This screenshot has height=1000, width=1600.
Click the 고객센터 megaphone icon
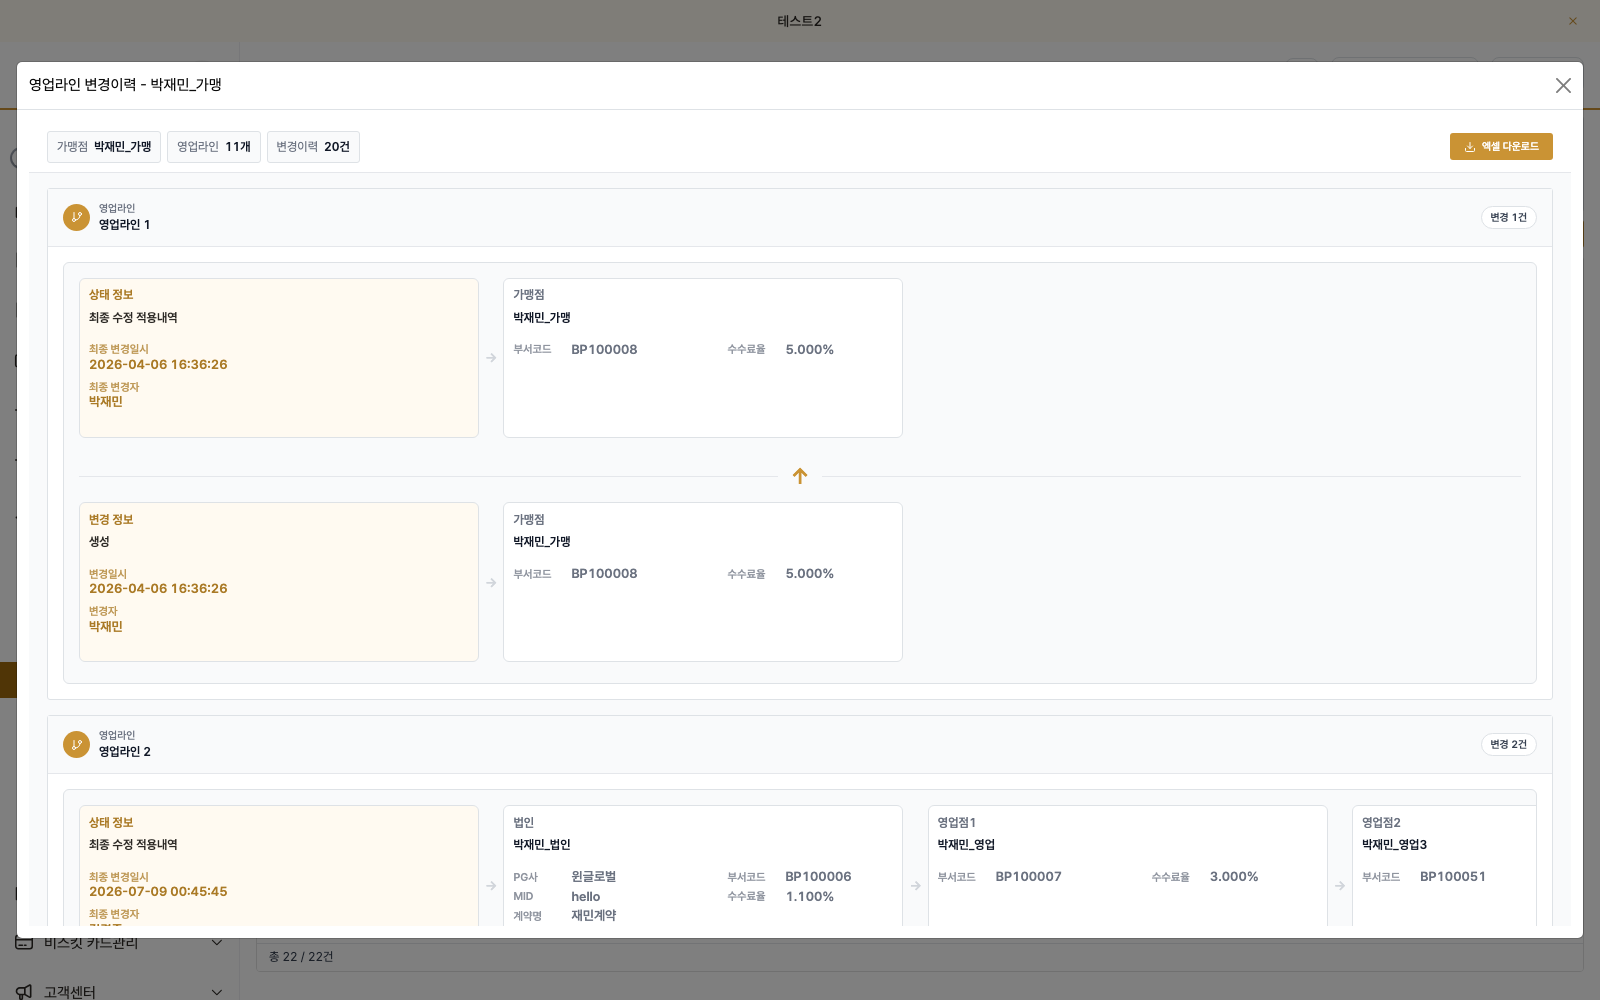click(24, 992)
